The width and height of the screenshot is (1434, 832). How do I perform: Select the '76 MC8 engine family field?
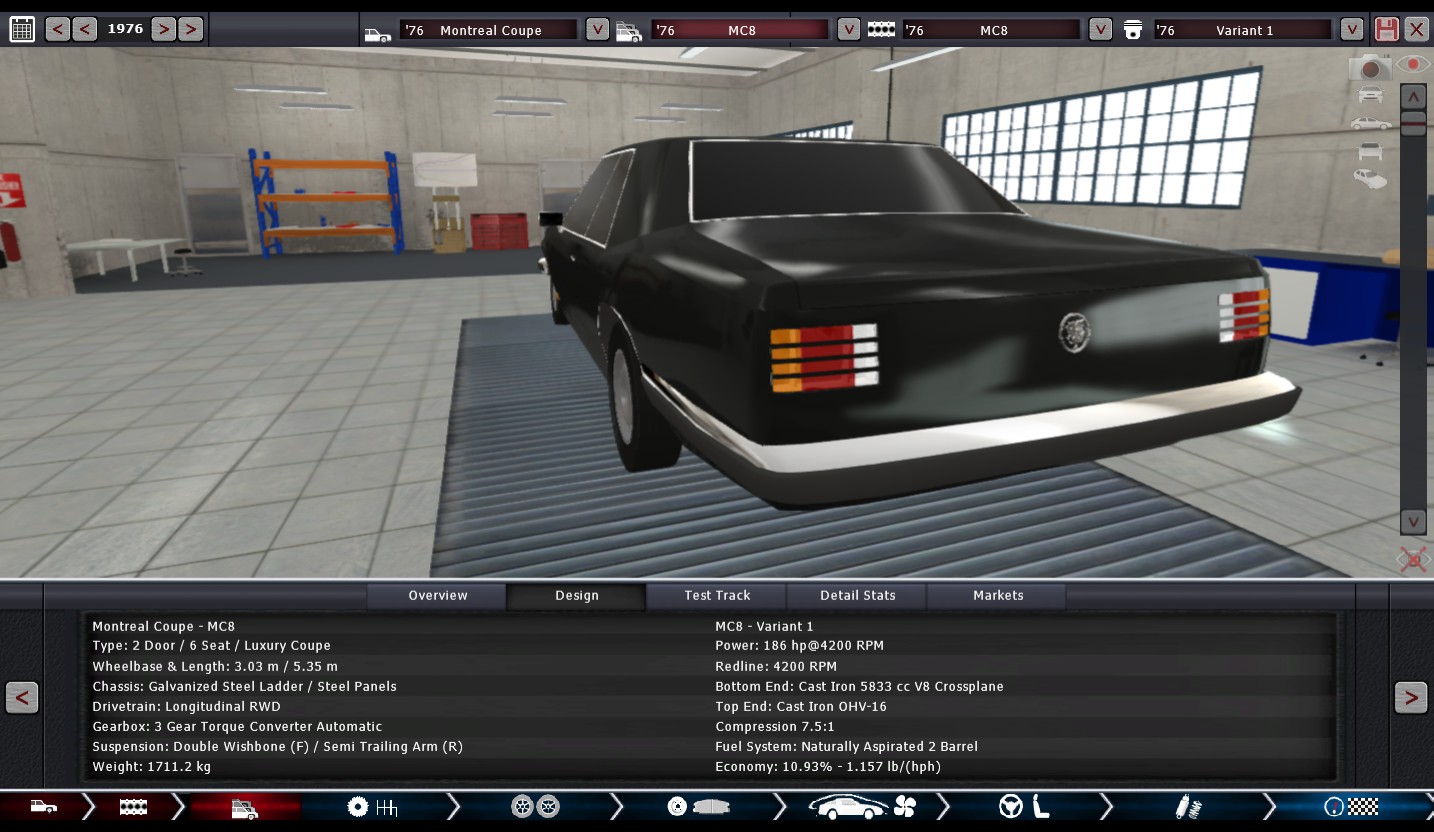(x=992, y=30)
